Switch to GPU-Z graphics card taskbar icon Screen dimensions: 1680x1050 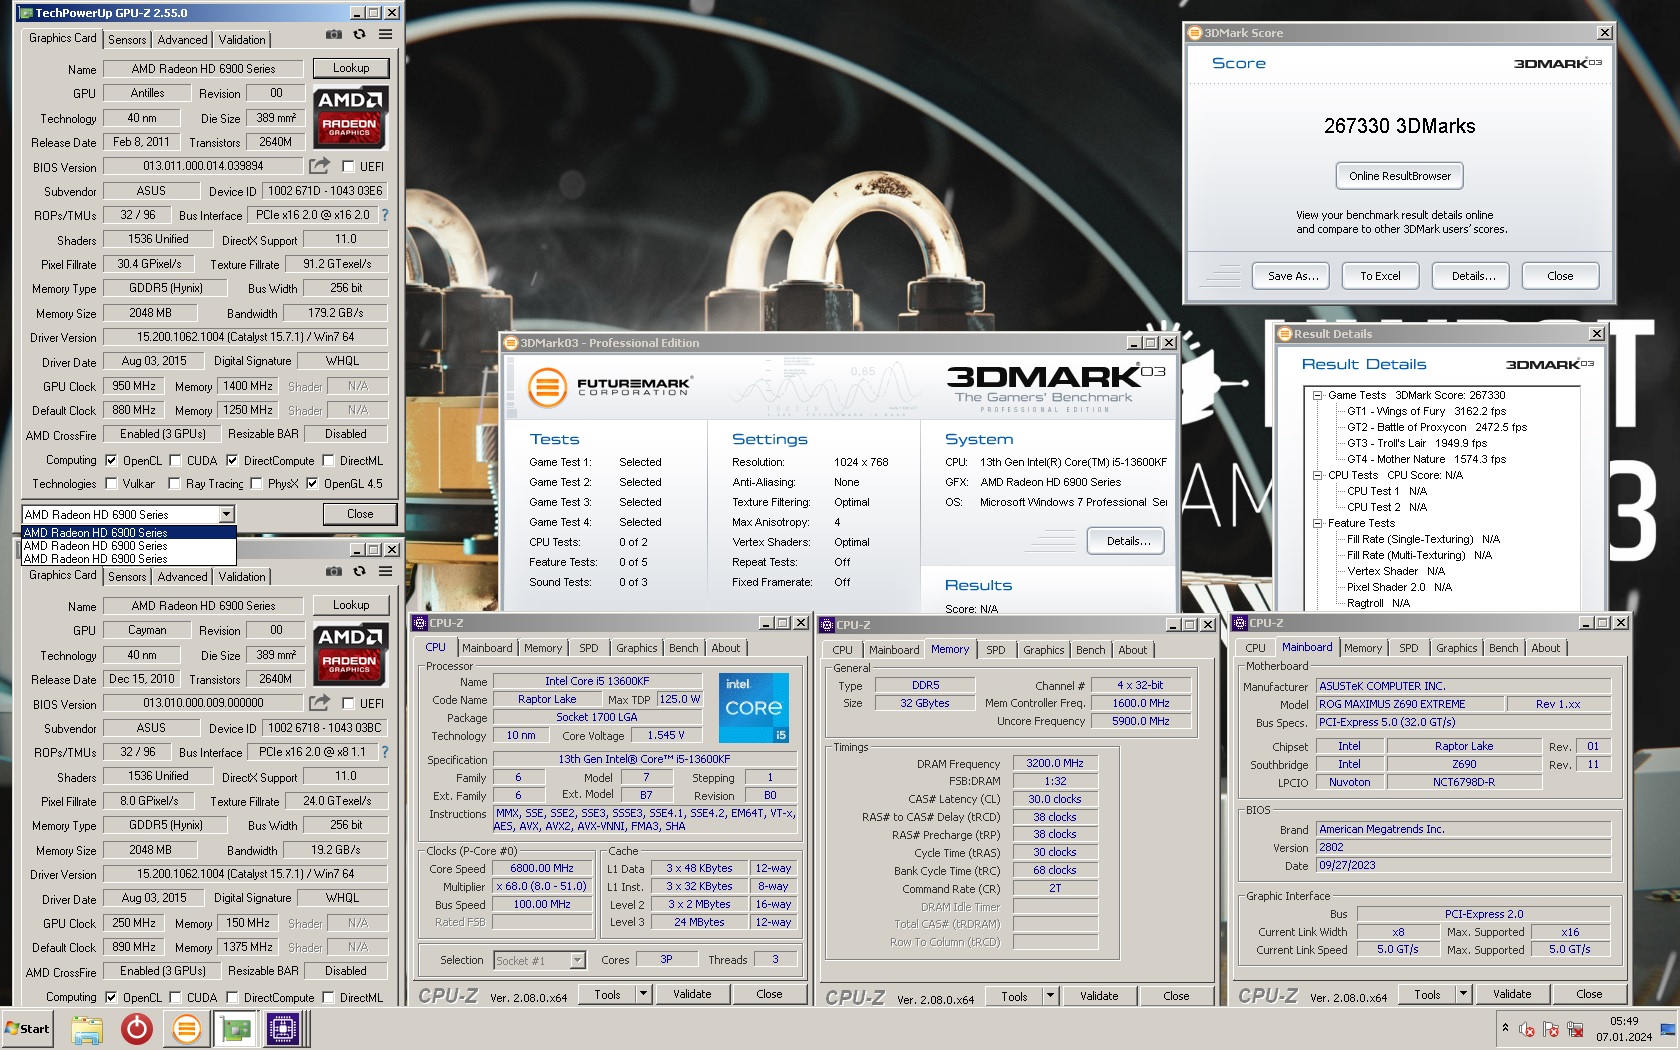(x=235, y=1029)
